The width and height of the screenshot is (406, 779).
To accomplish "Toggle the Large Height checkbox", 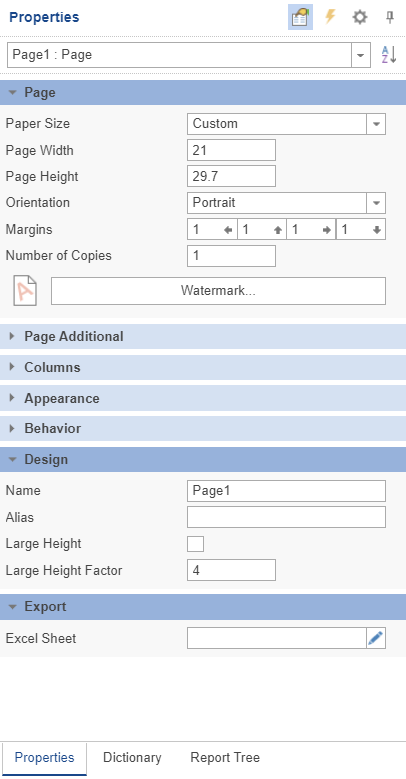I will (x=195, y=544).
